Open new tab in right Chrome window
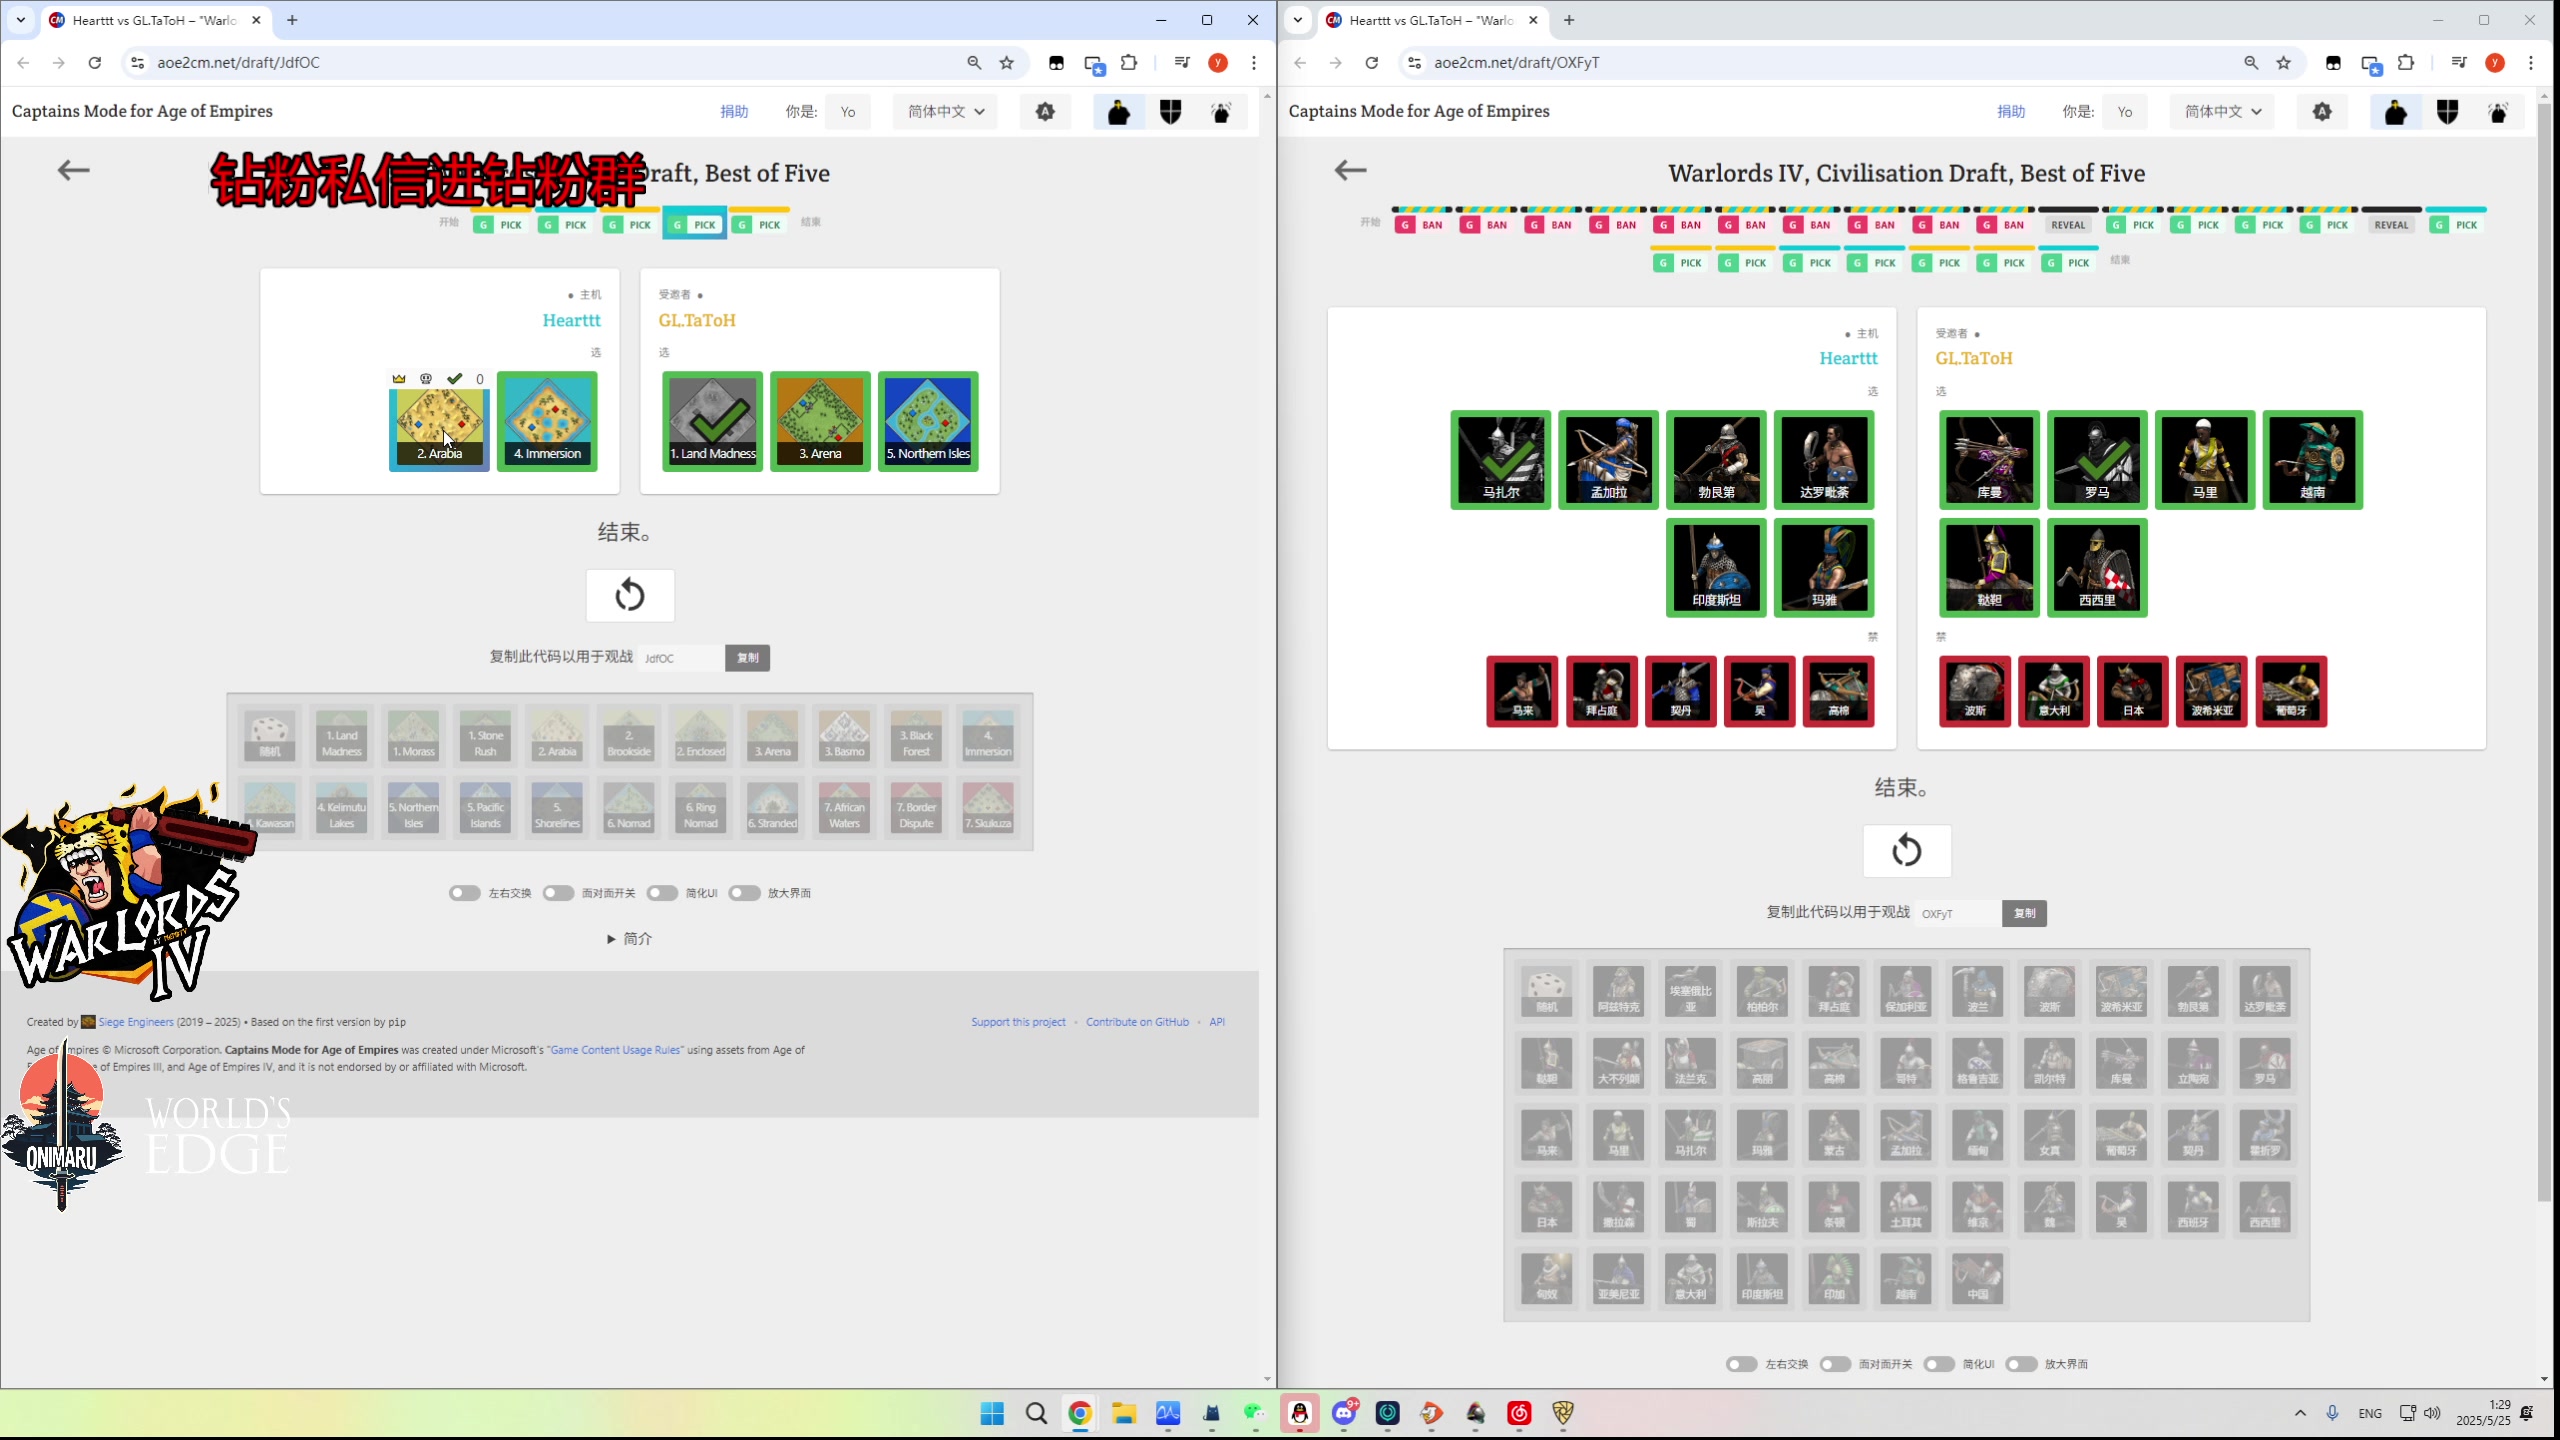The width and height of the screenshot is (2560, 1440). [x=1569, y=20]
